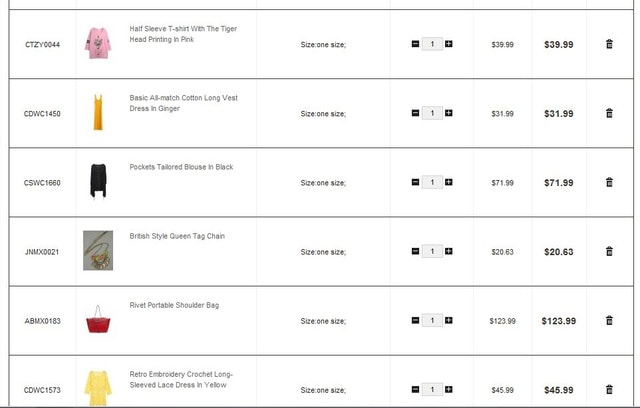This screenshot has height=408, width=640.
Task: View the red shoulder bag thumbnail
Action: [x=97, y=320]
